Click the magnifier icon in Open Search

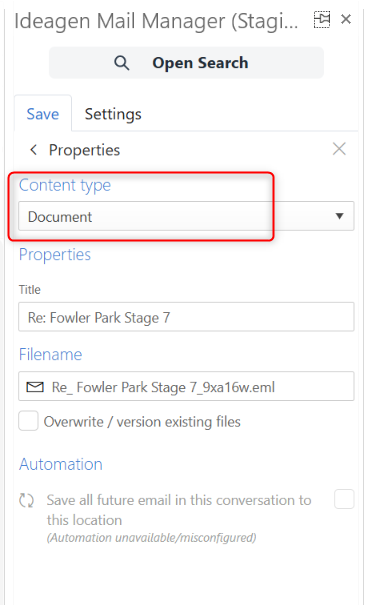point(121,63)
